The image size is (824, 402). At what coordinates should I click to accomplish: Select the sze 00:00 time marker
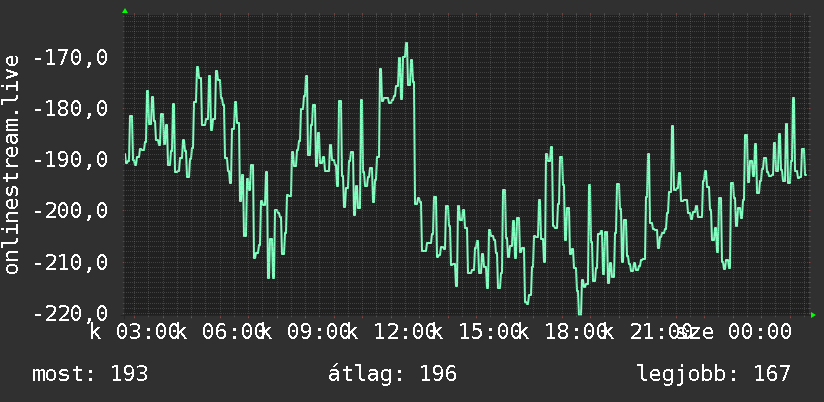(734, 332)
